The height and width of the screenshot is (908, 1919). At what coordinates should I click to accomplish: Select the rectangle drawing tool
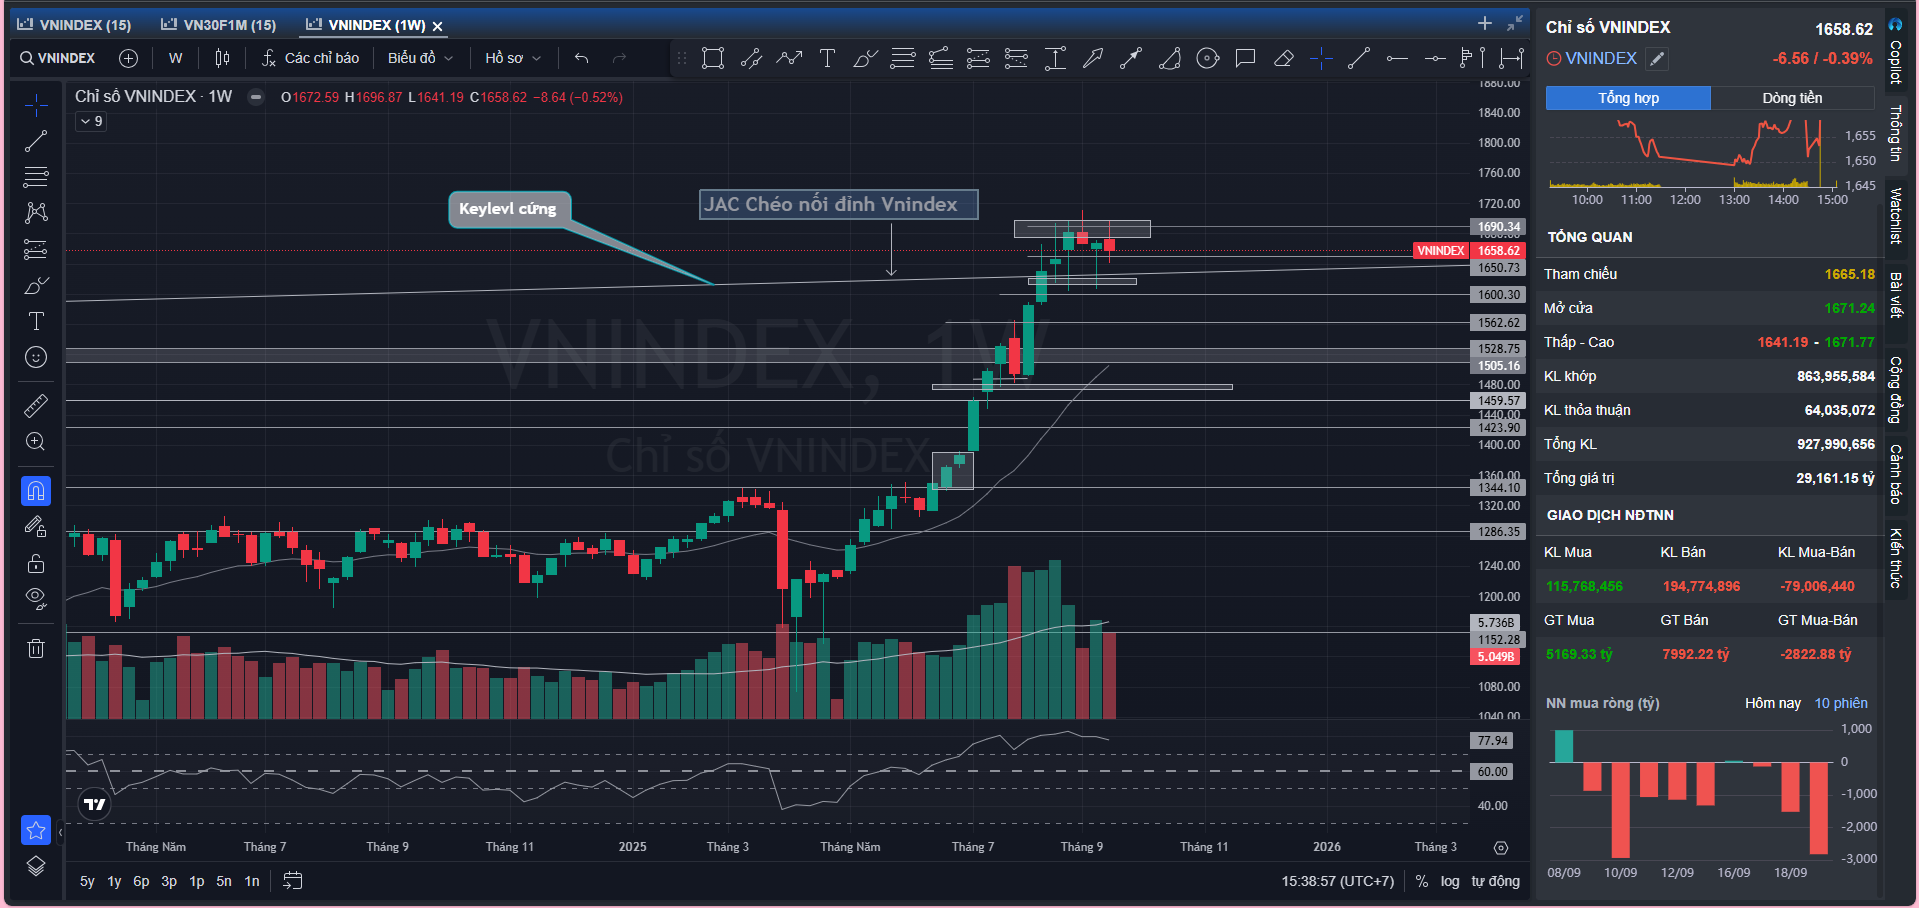point(713,58)
